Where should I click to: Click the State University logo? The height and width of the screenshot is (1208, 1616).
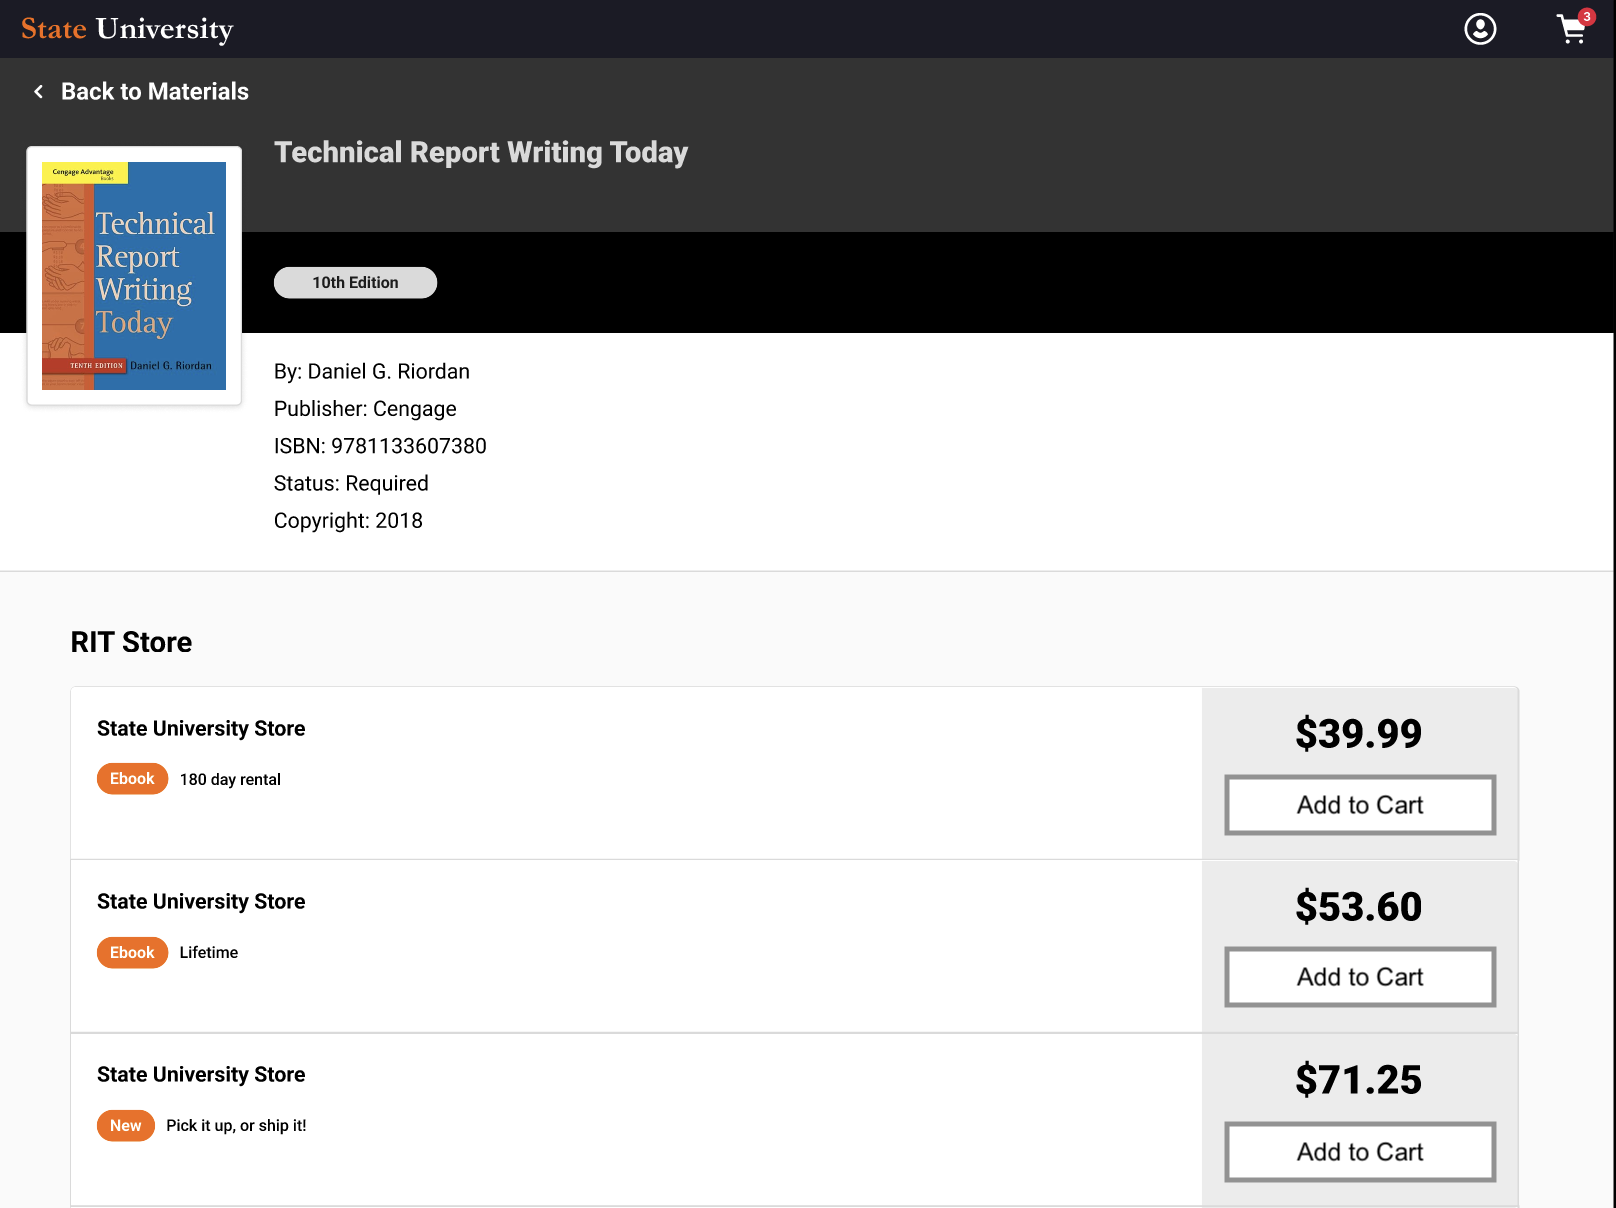pos(127,29)
